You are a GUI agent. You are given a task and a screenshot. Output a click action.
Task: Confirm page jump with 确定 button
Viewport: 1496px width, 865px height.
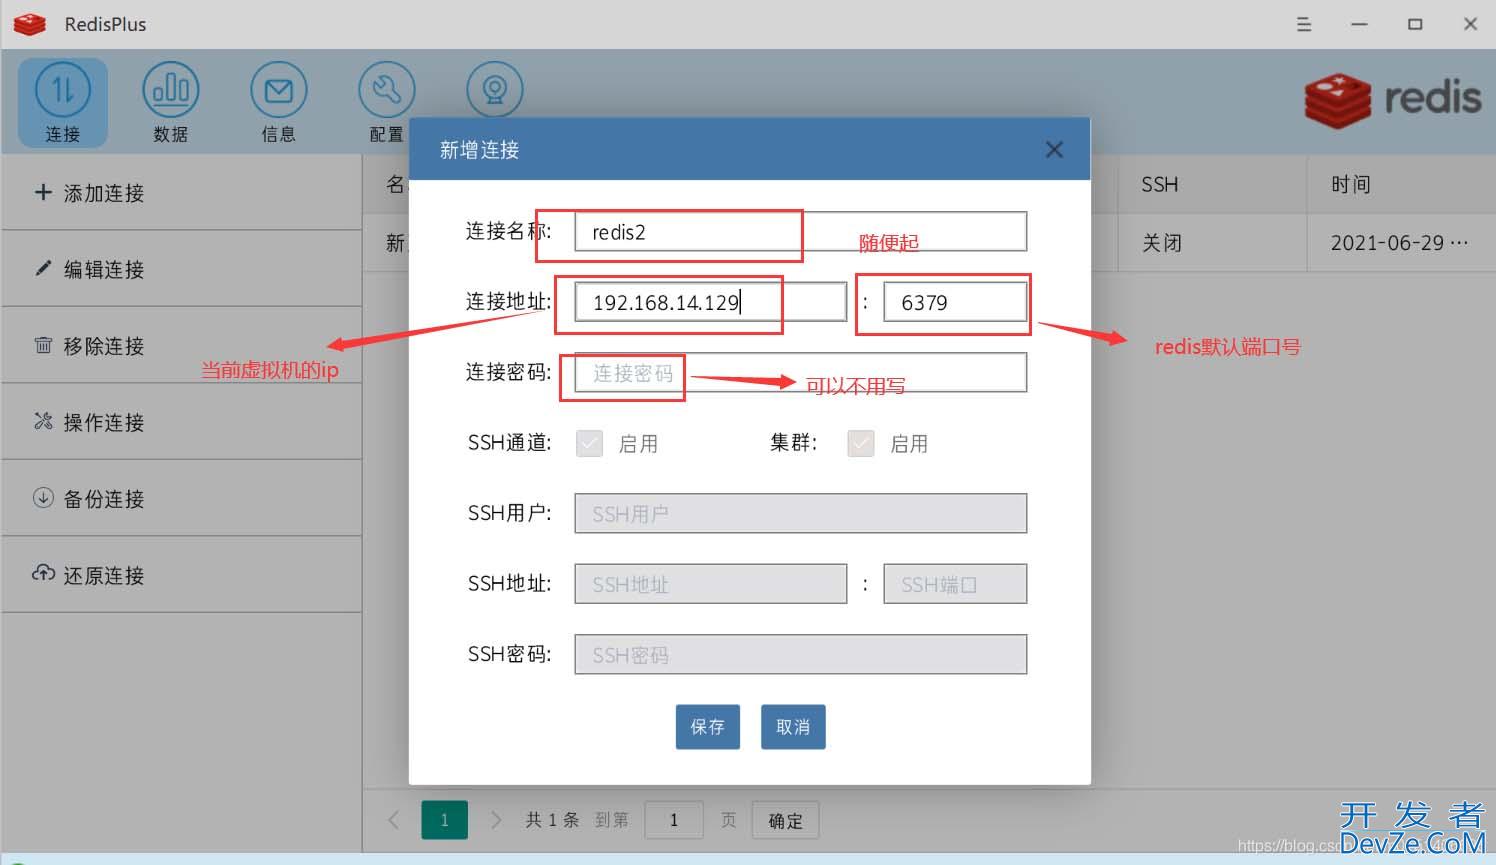pyautogui.click(x=786, y=820)
